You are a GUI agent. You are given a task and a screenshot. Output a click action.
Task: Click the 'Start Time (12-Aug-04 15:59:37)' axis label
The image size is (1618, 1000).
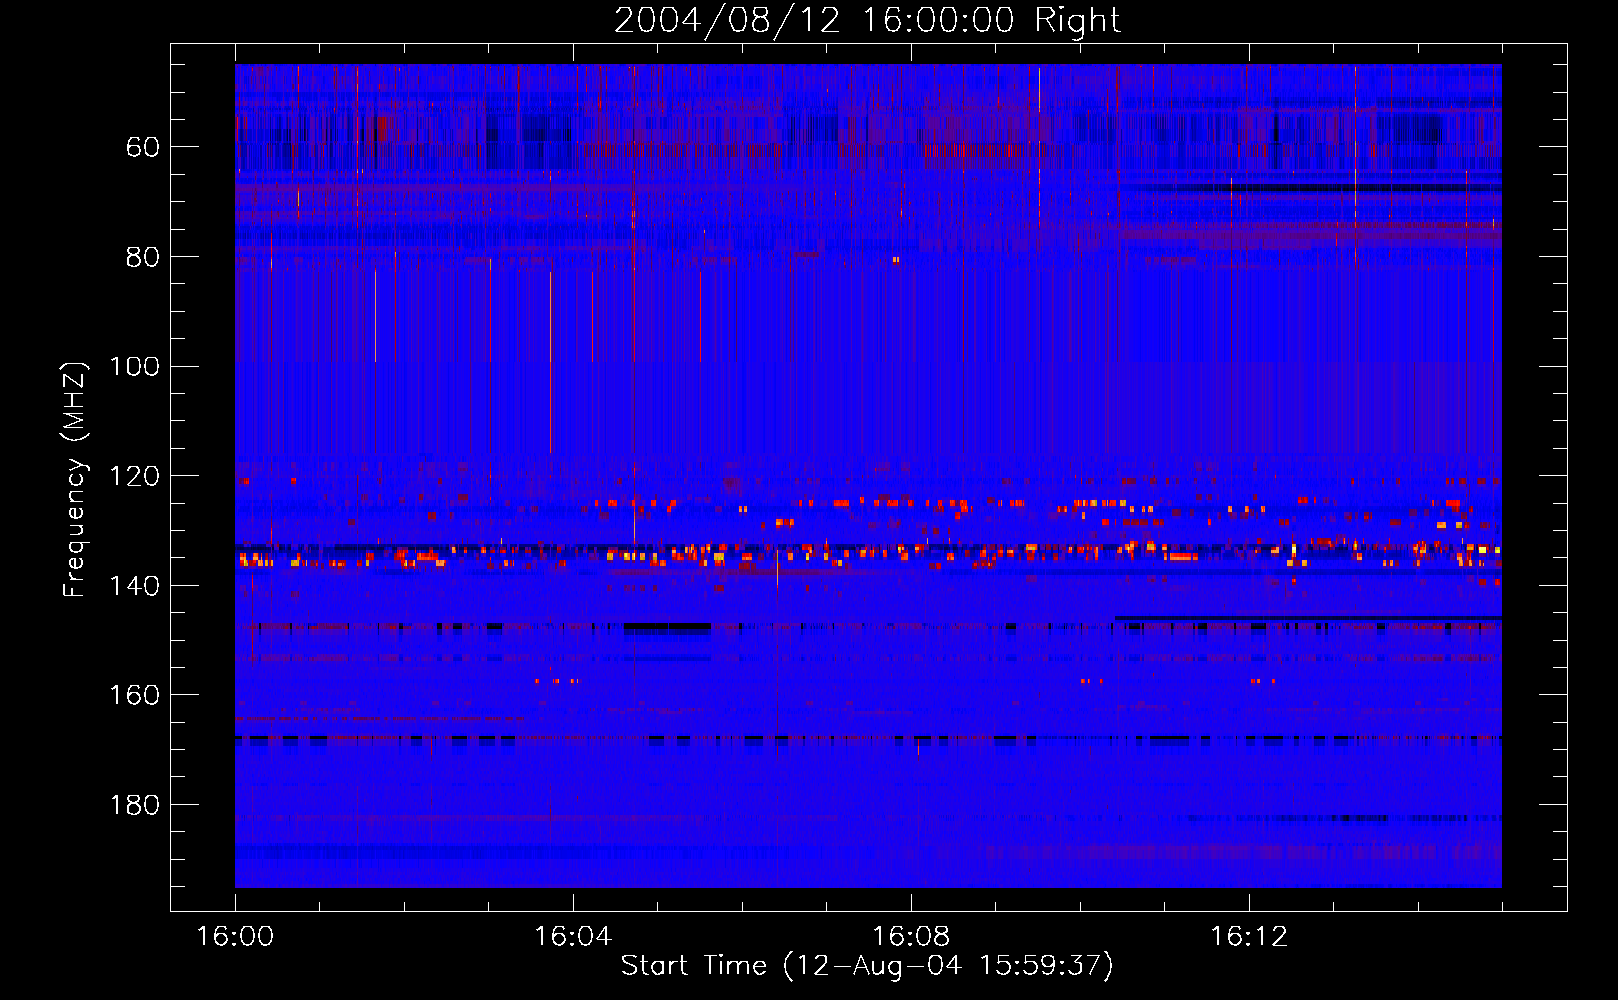coord(867,966)
